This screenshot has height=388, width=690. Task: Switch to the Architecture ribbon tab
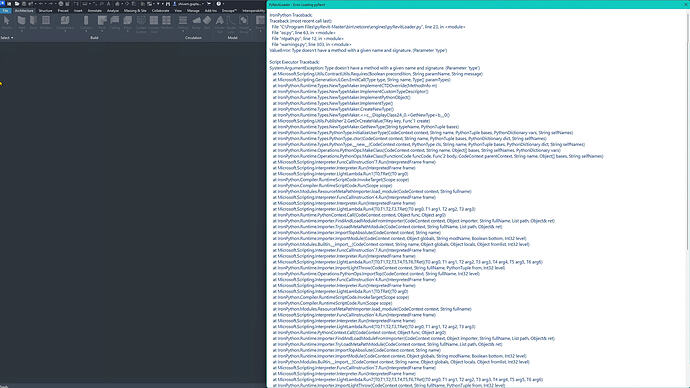24,11
